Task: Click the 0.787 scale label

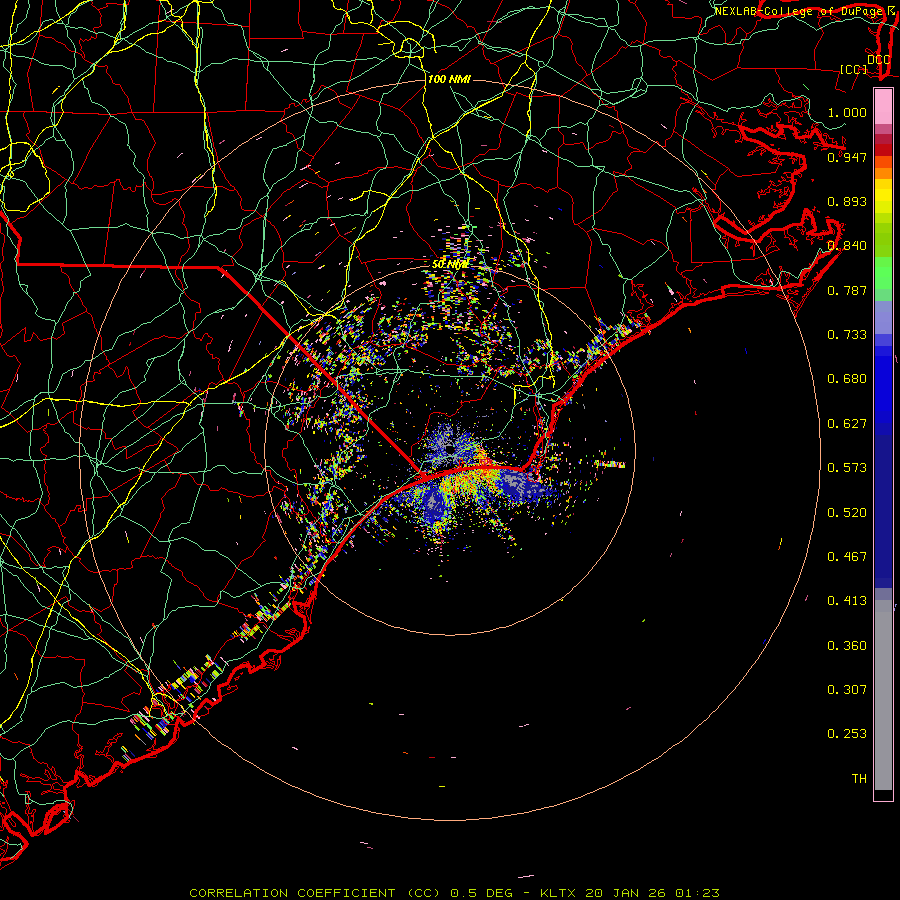Action: 847,290
